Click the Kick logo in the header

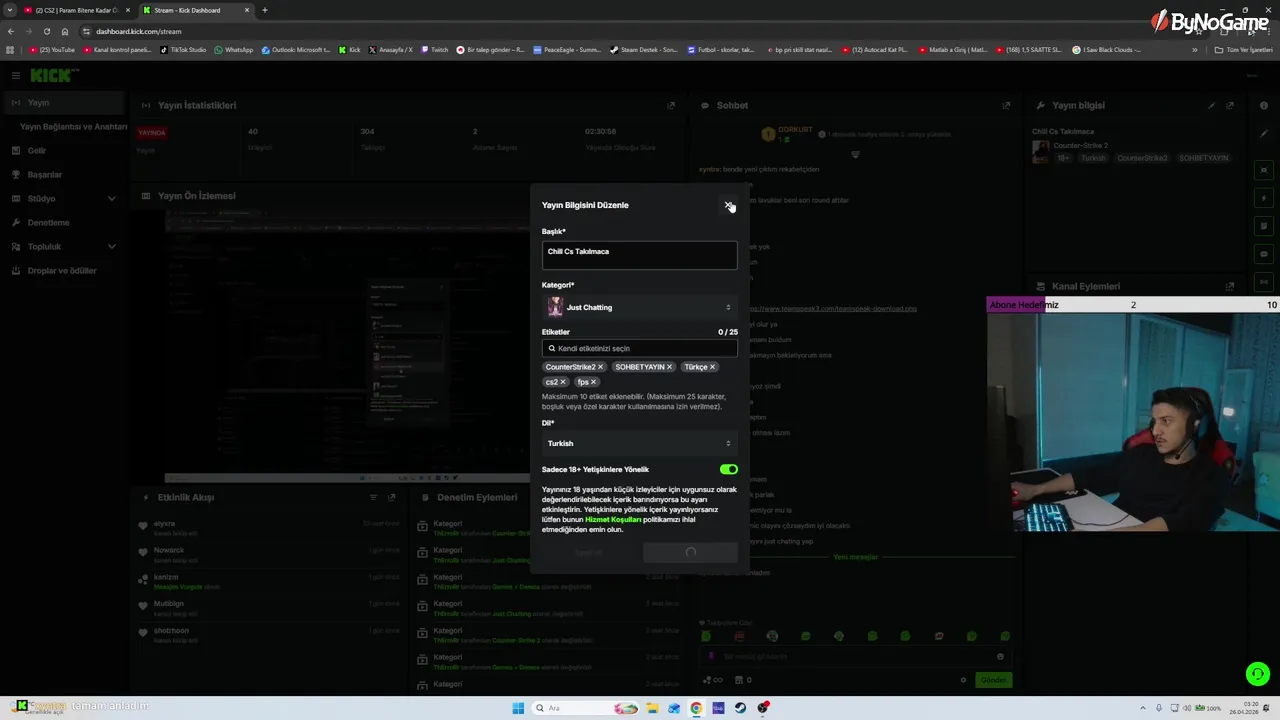pyautogui.click(x=54, y=75)
